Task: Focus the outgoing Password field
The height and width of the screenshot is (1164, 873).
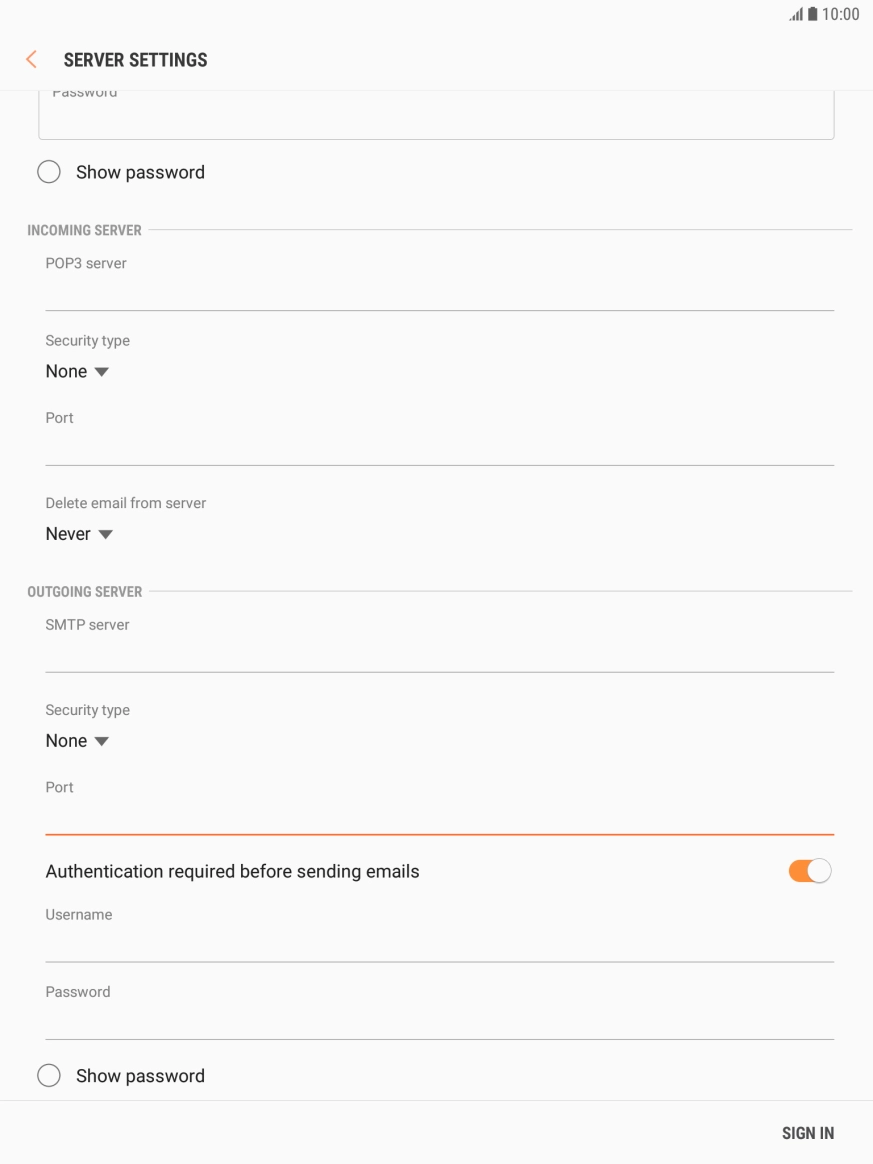Action: 439,1020
